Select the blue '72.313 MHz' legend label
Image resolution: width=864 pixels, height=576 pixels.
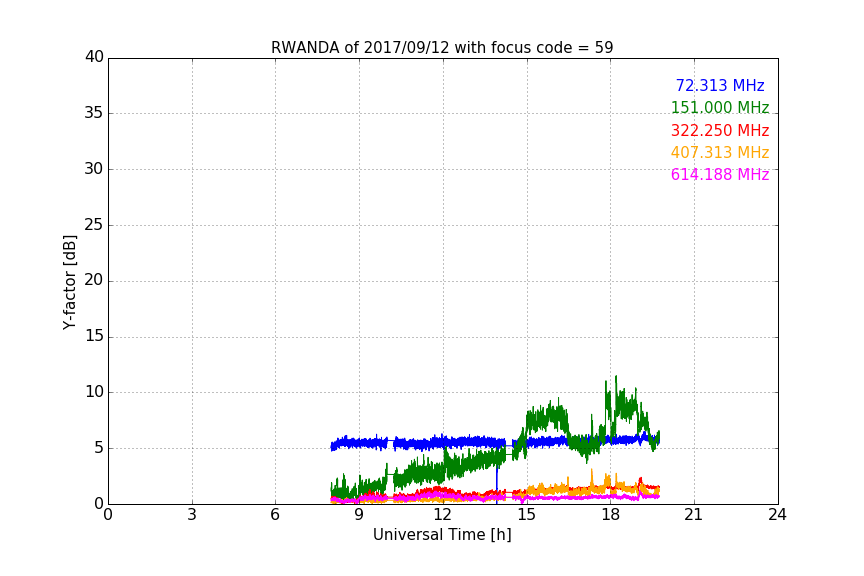point(720,85)
